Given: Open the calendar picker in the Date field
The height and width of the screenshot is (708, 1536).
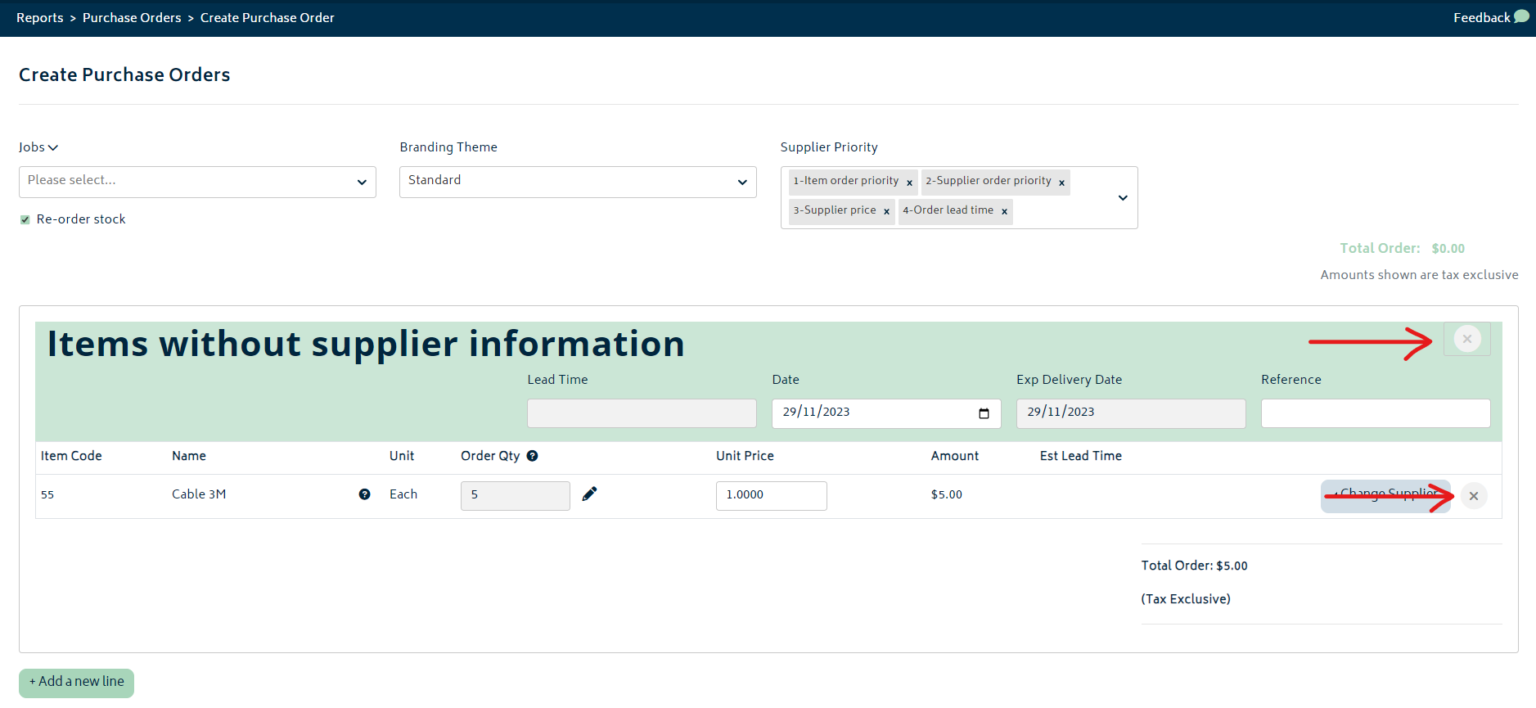Looking at the screenshot, I should click(984, 413).
